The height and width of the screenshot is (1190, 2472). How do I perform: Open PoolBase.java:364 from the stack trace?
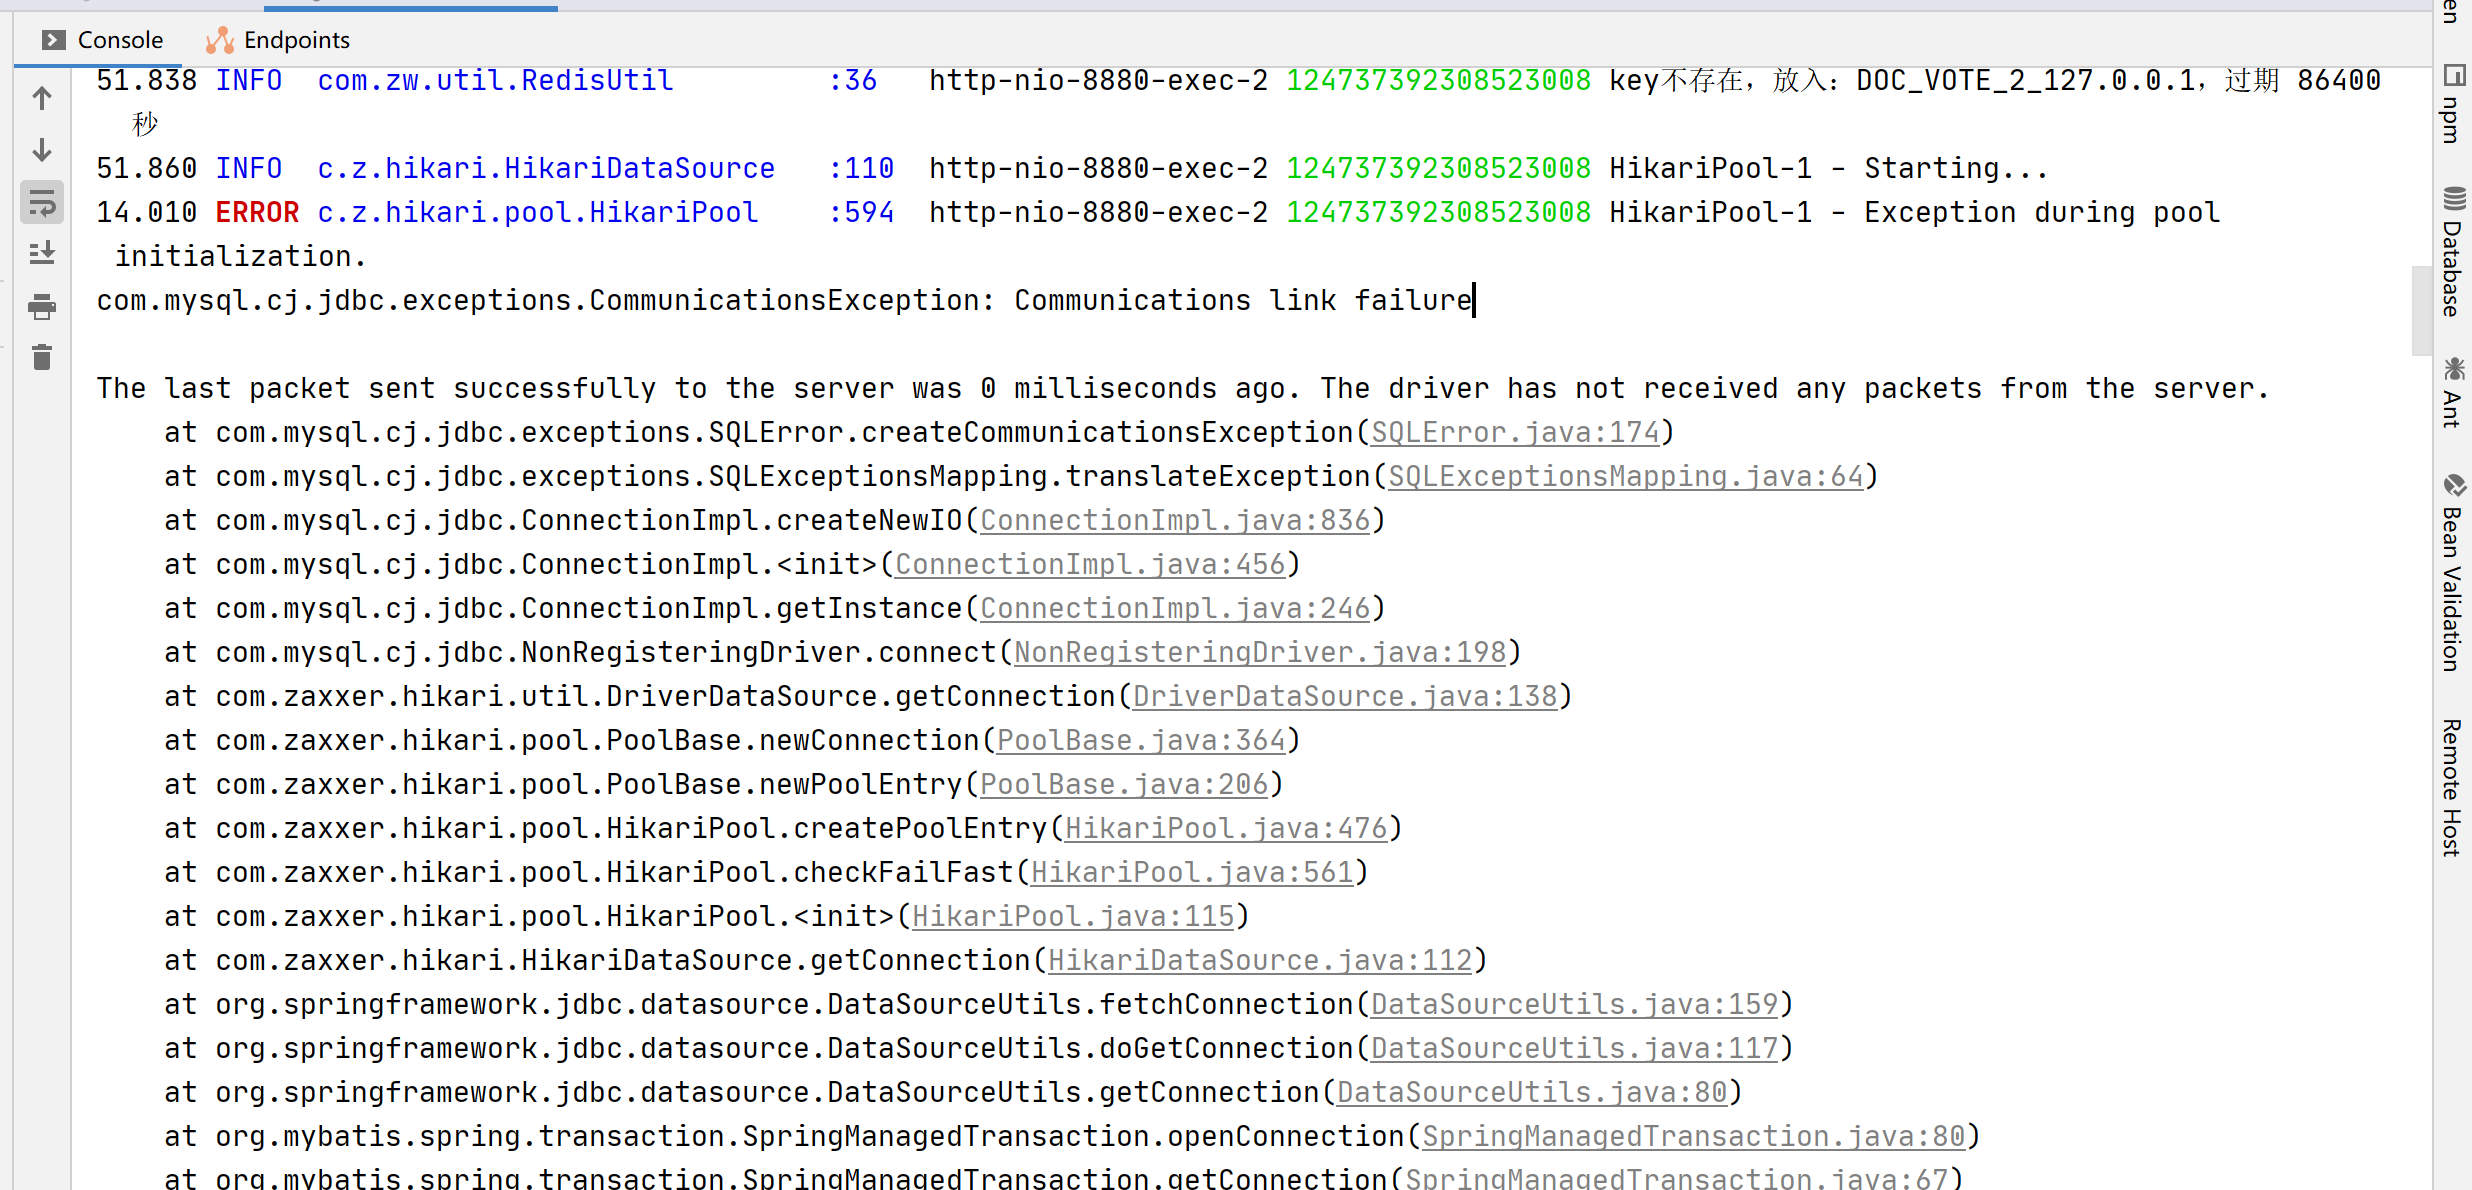1142,740
